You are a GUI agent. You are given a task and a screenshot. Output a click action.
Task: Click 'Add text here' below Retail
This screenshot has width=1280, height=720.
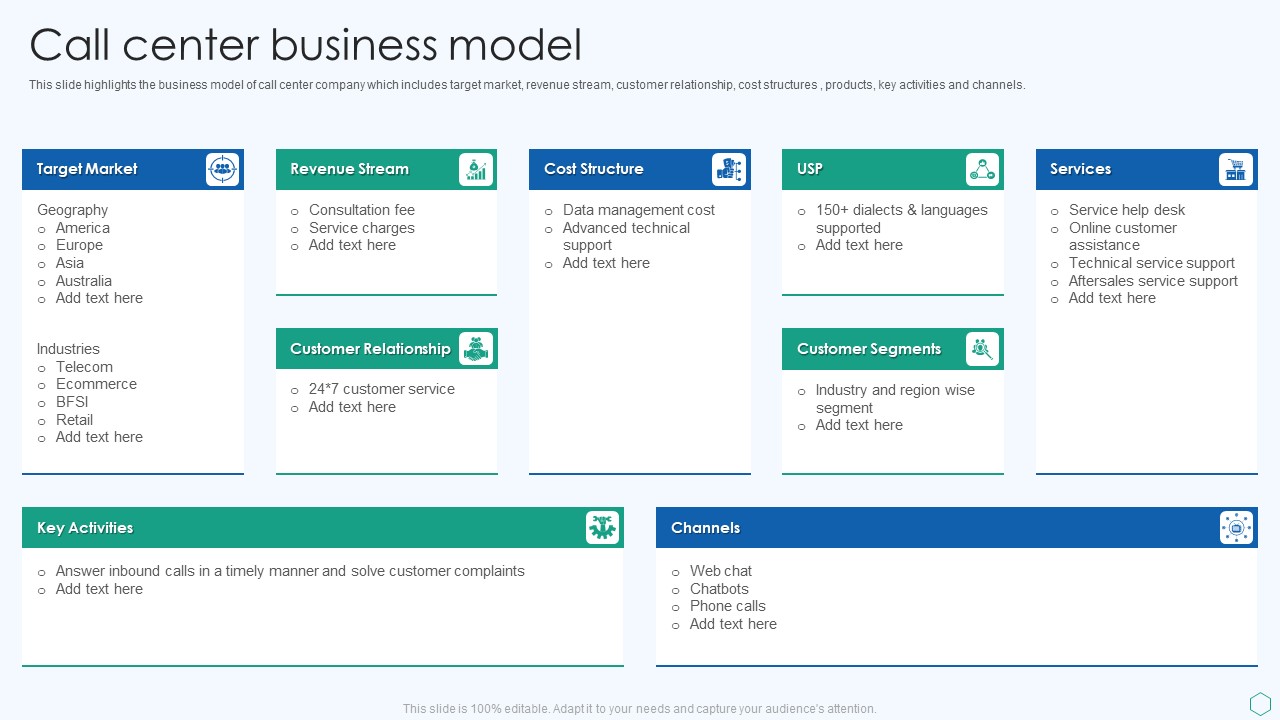(99, 437)
